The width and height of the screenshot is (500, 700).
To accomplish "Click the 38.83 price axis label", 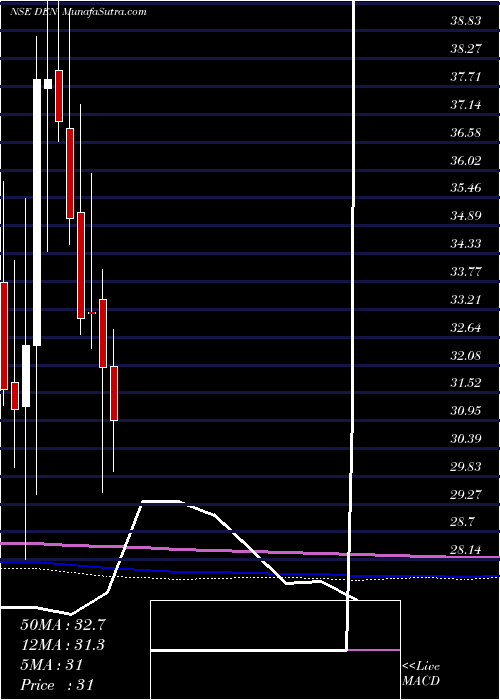I will tap(466, 21).
